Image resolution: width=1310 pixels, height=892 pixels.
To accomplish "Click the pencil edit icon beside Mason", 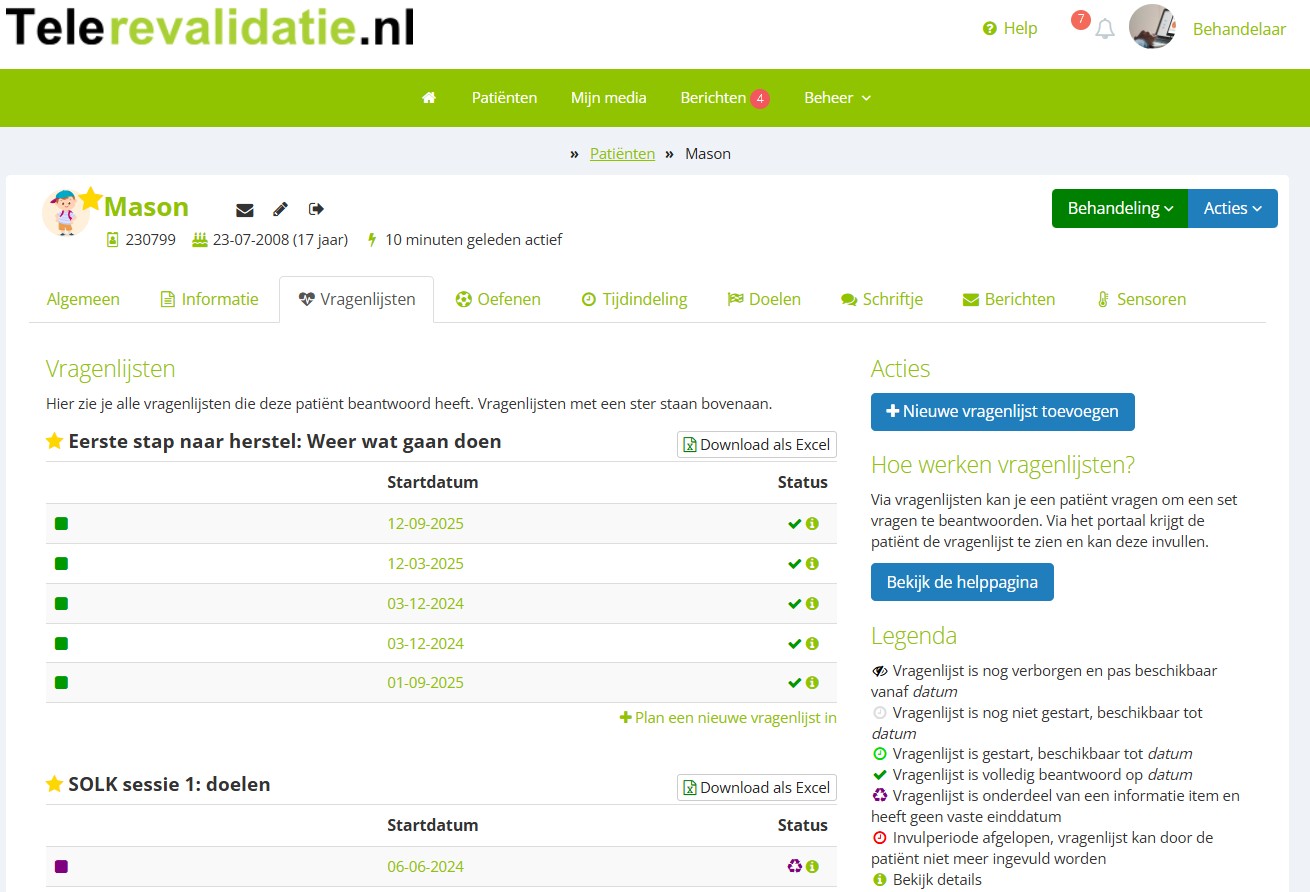I will 281,209.
